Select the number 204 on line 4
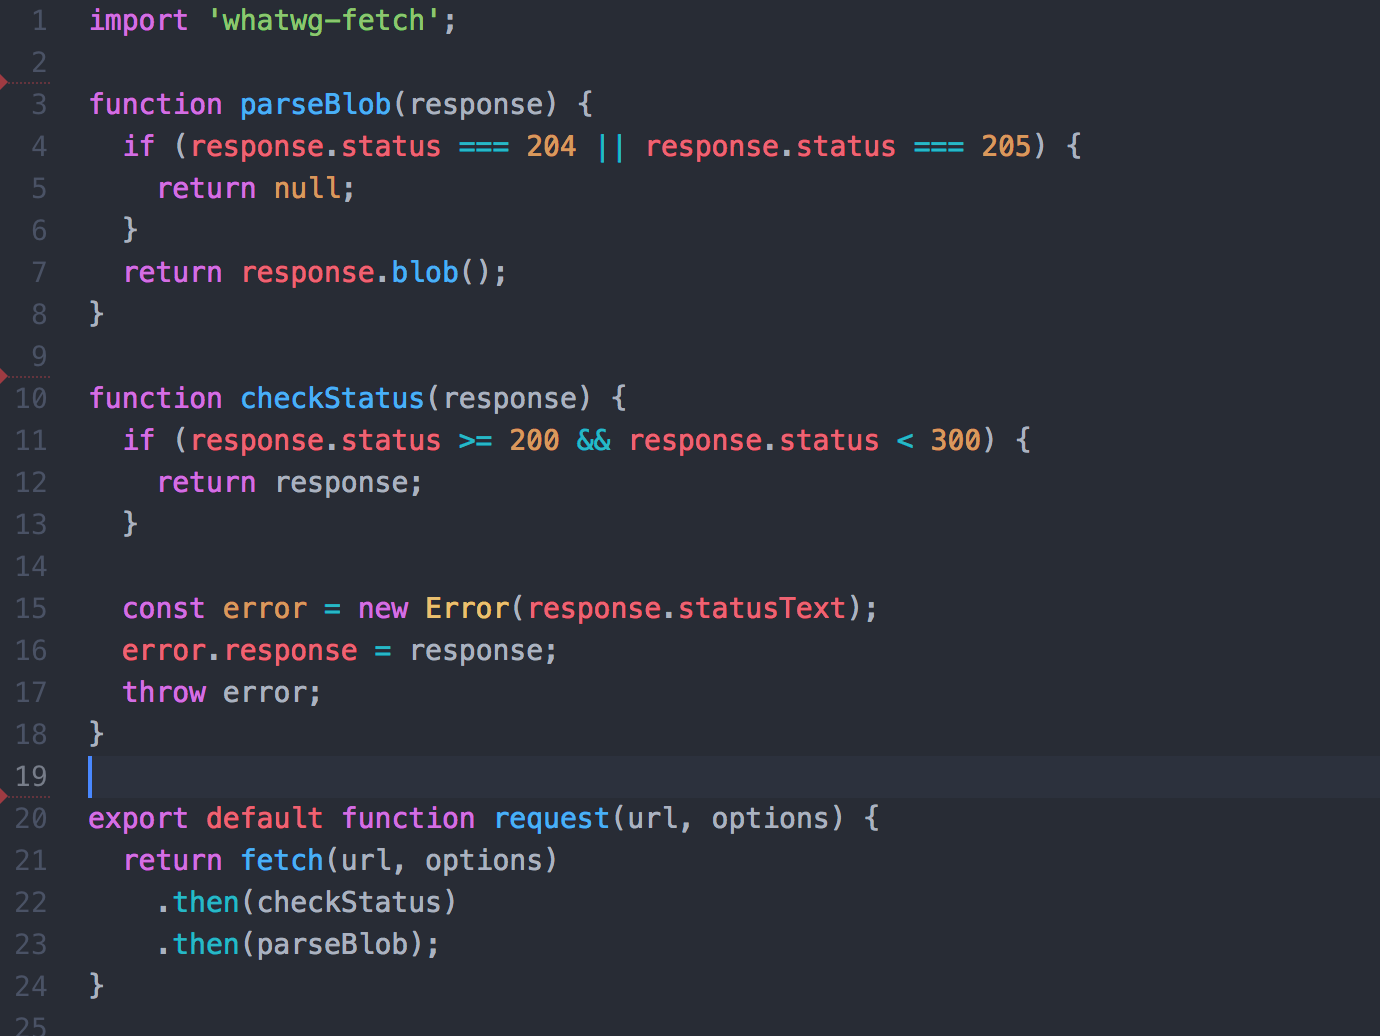1380x1036 pixels. tap(551, 146)
